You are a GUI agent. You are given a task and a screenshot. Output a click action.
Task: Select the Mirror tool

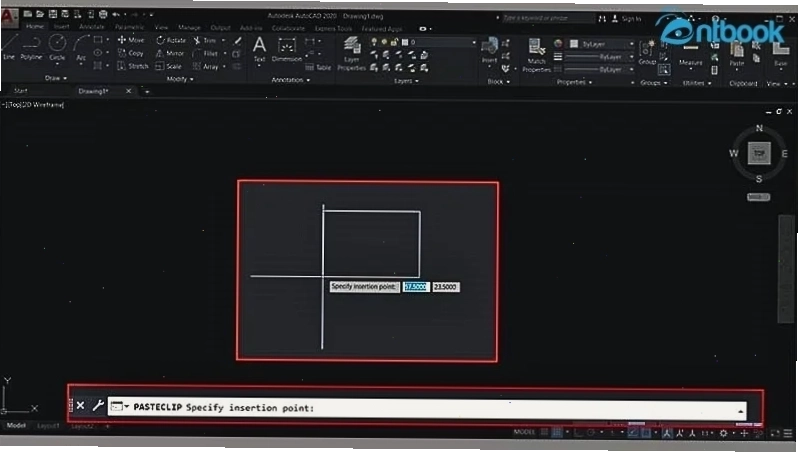pos(169,53)
